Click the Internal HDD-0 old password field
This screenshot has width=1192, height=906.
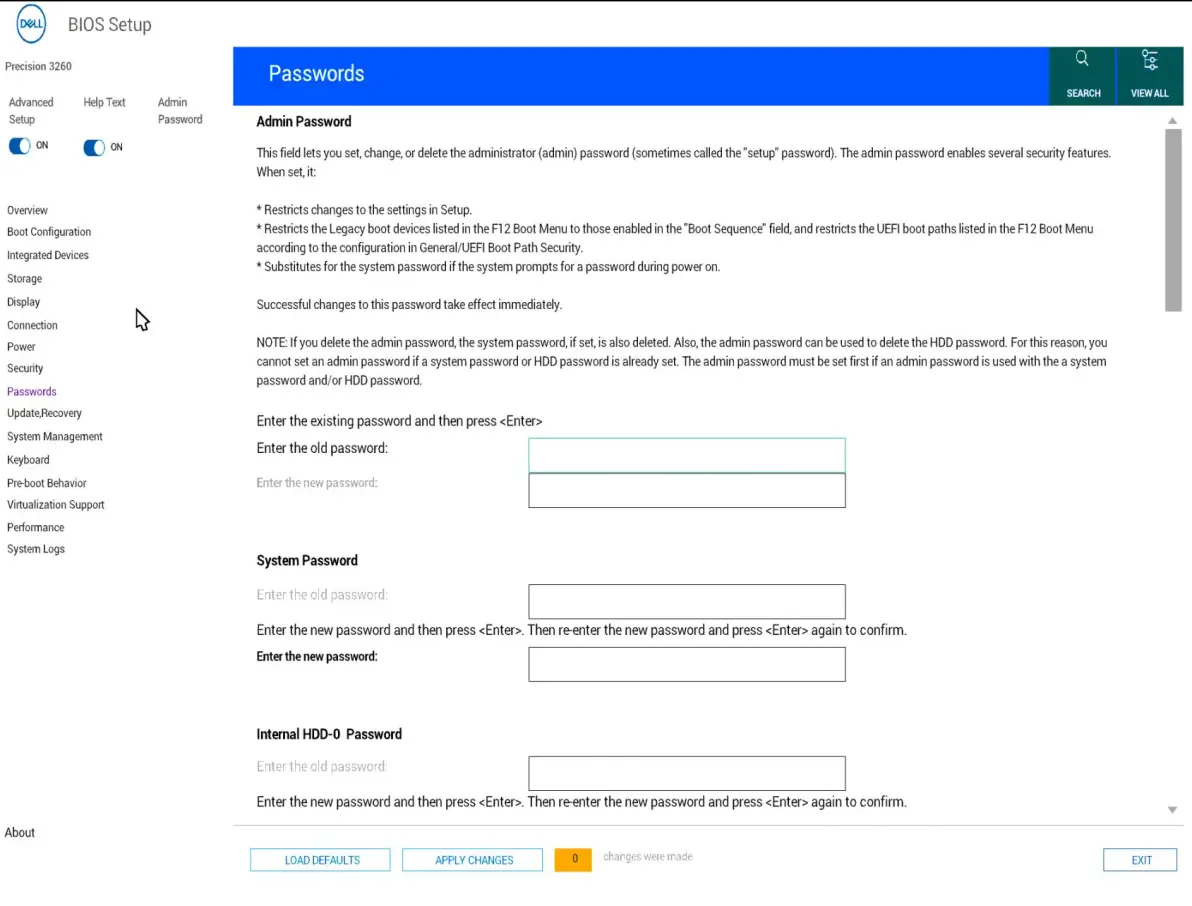click(x=686, y=773)
